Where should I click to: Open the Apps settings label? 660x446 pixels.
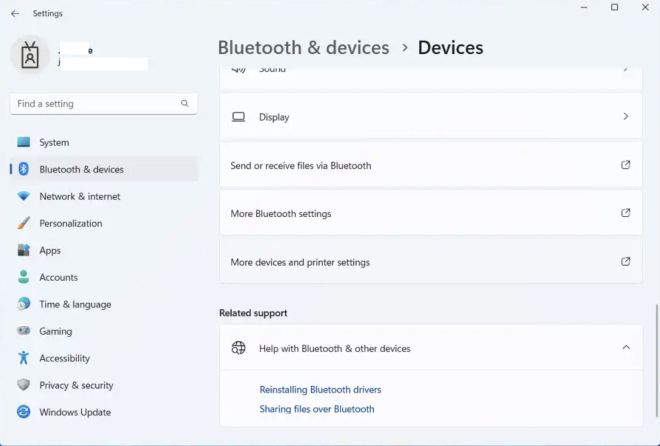pos(50,250)
